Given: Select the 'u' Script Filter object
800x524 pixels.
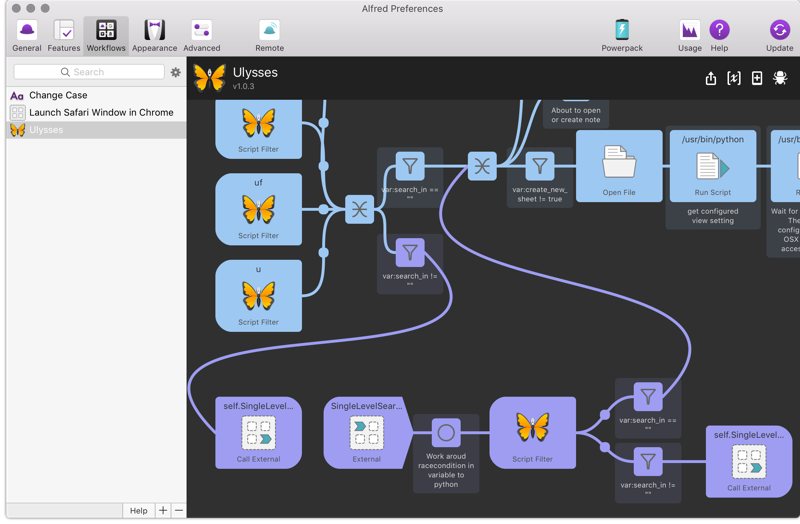Looking at the screenshot, I should [258, 296].
